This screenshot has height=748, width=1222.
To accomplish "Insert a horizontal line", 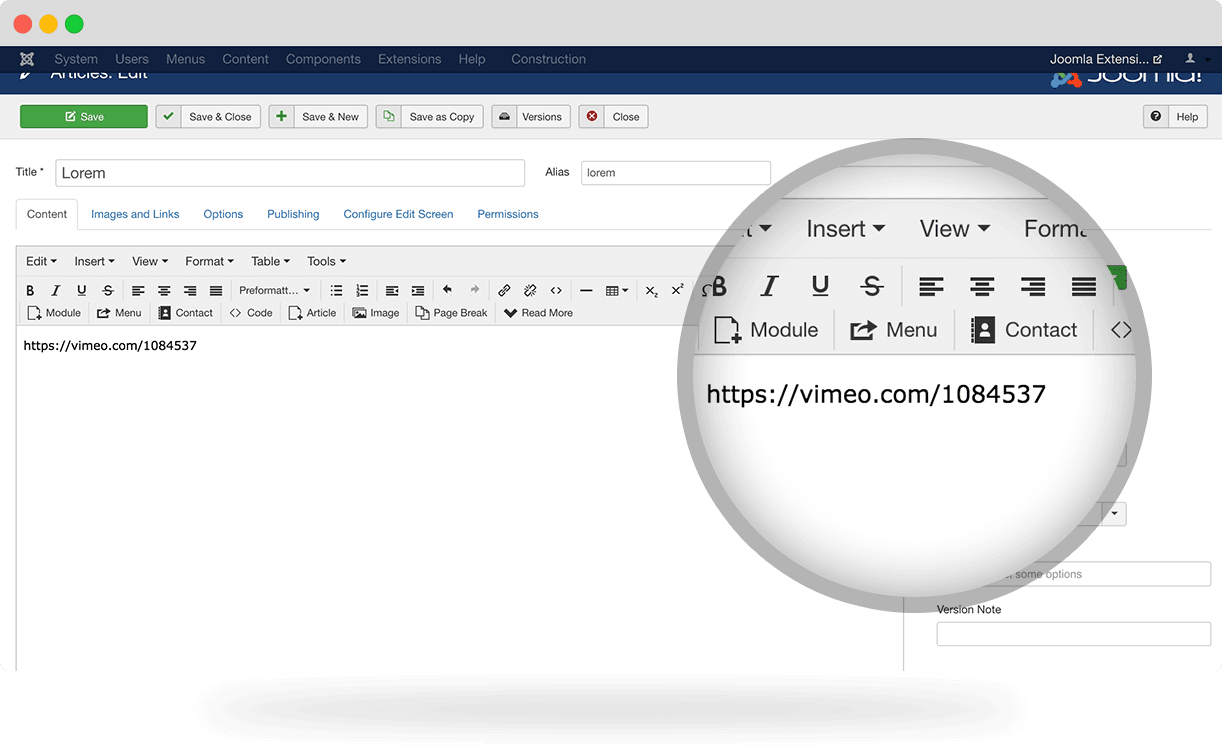I will pyautogui.click(x=586, y=291).
